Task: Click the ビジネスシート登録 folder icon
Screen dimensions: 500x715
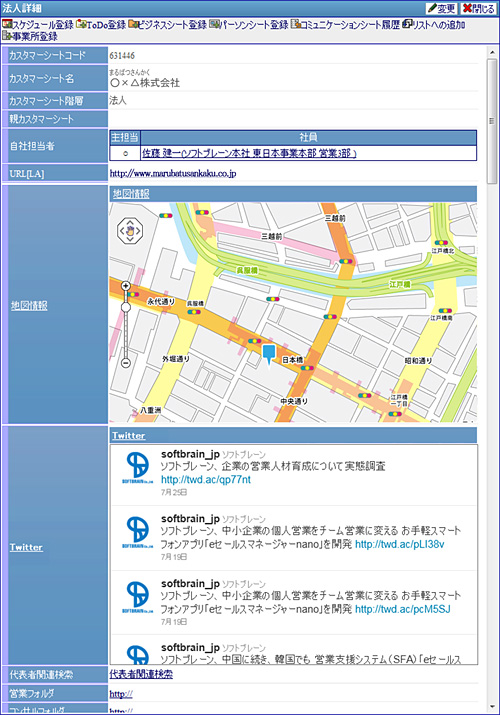Action: (x=133, y=24)
